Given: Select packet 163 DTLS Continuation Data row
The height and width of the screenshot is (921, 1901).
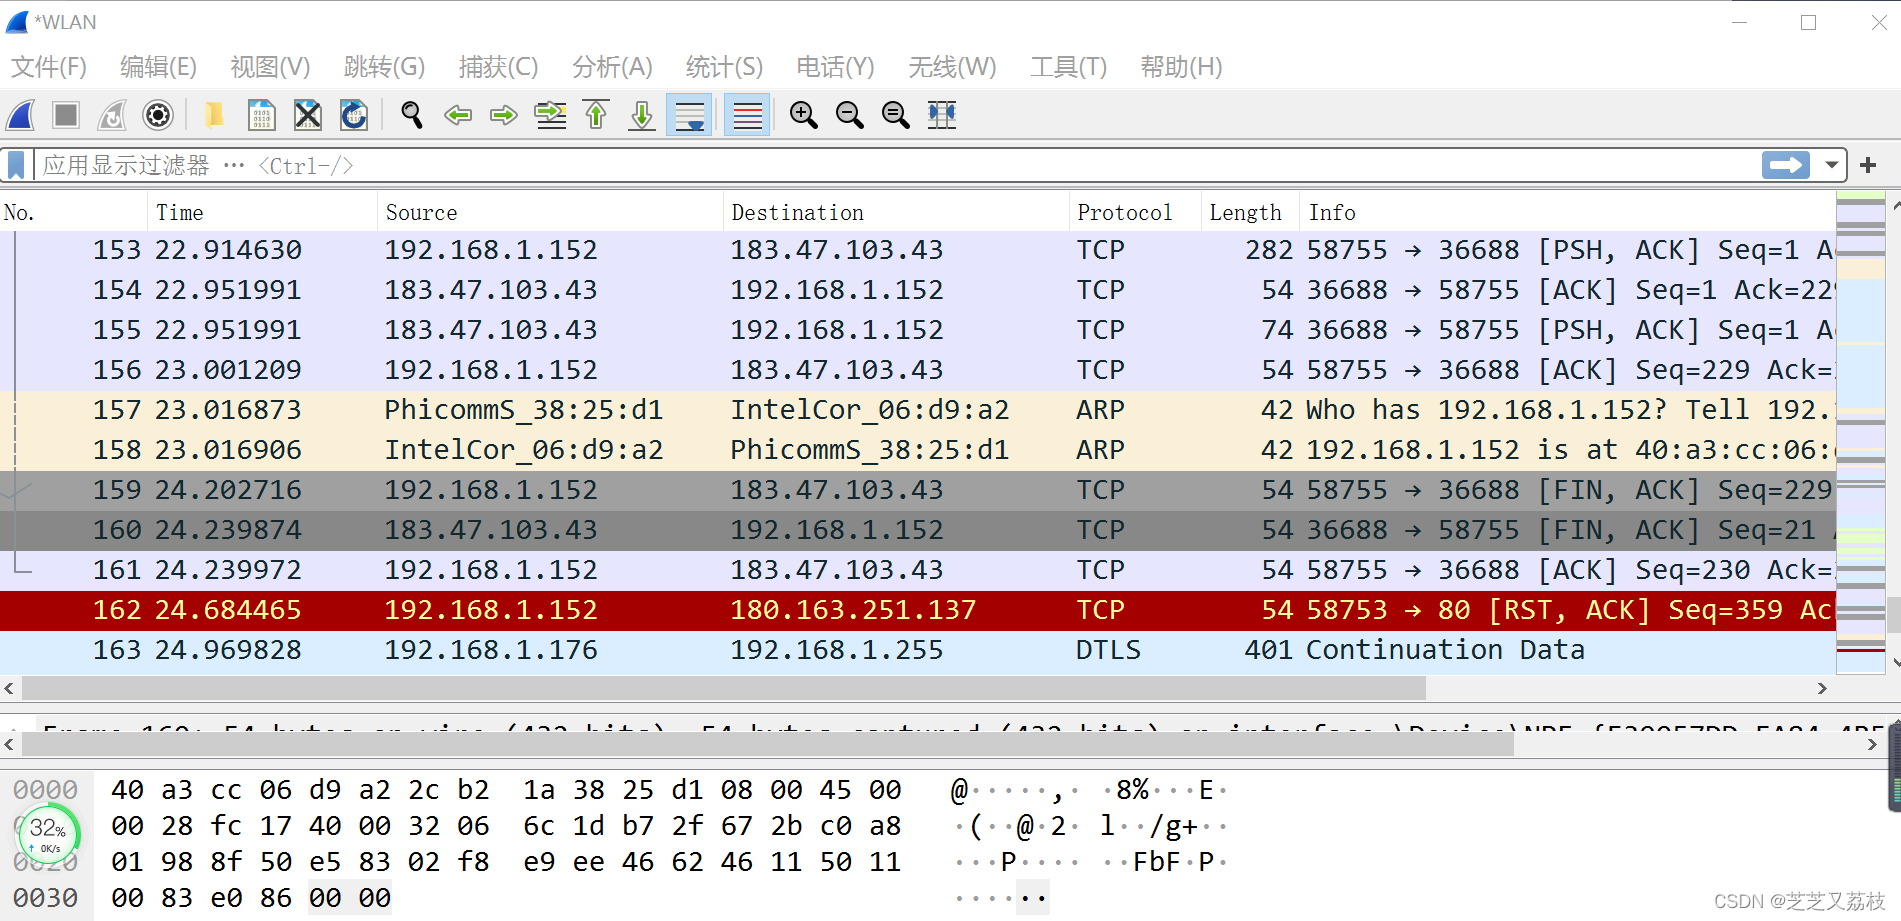Looking at the screenshot, I should point(917,650).
